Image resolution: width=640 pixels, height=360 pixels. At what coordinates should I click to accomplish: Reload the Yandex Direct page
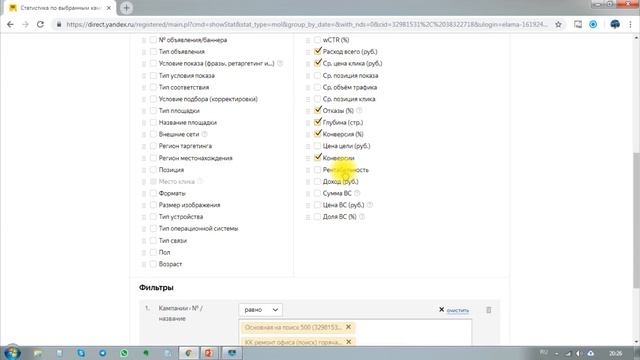point(40,24)
